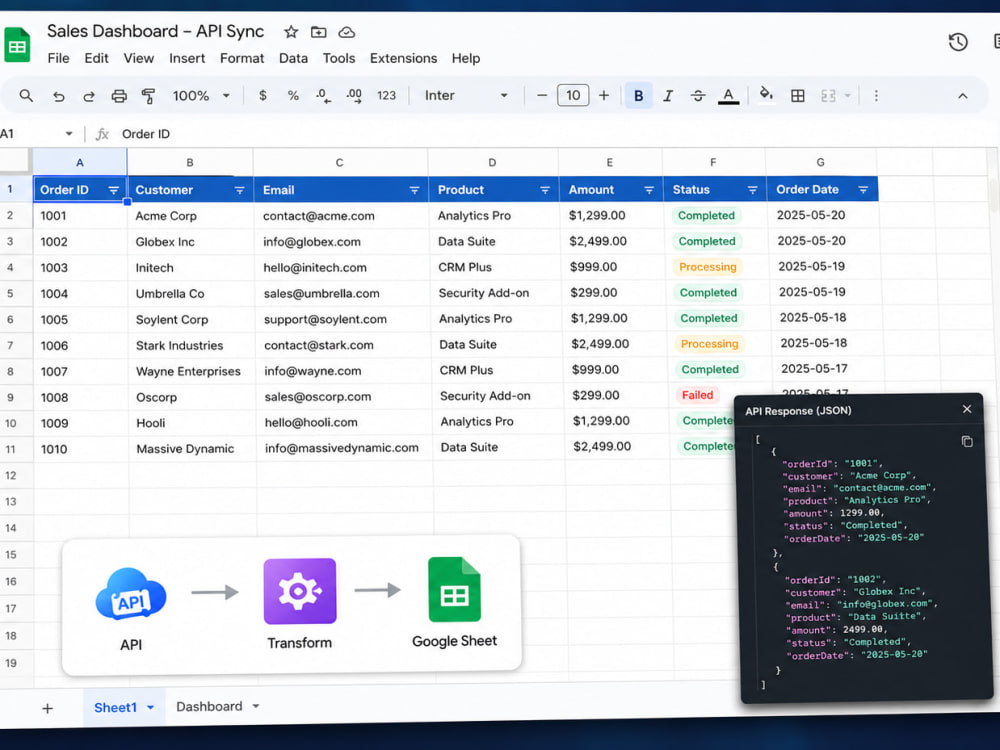Click the Failed status chip for Oscorp
1000x750 pixels.
tap(697, 395)
